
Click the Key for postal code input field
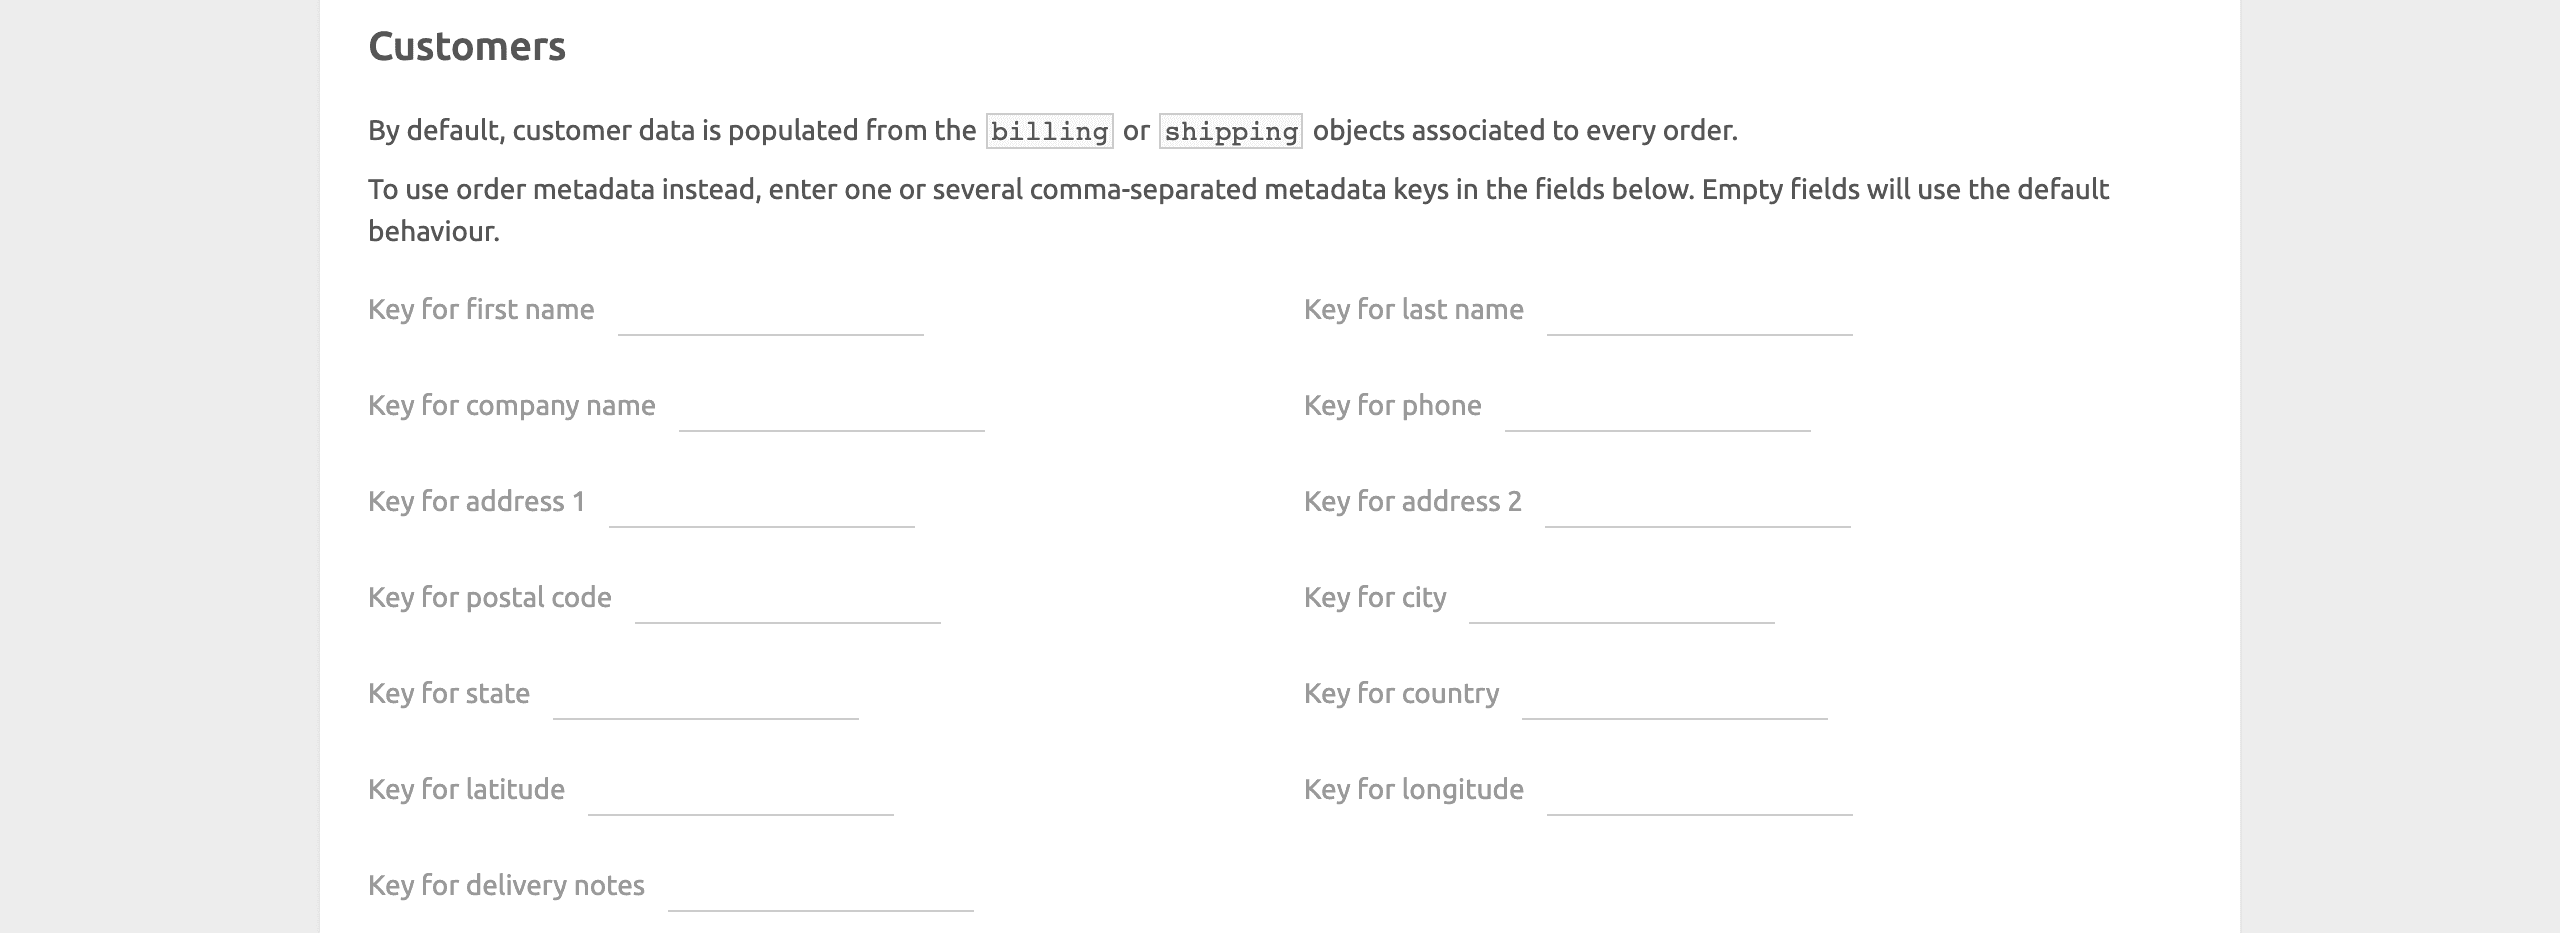[x=790, y=611]
